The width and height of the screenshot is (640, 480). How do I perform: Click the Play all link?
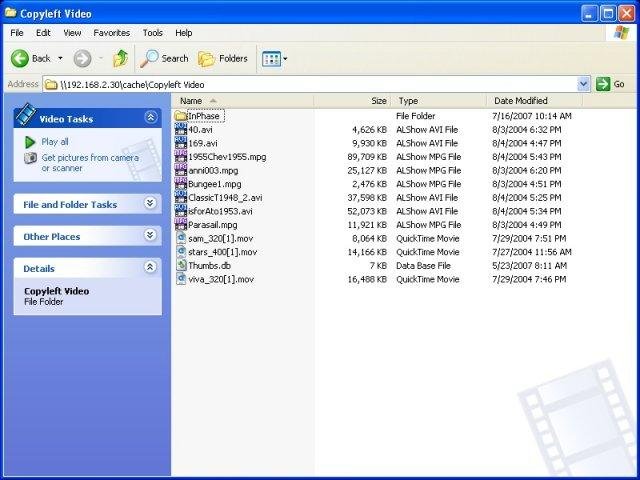pos(55,142)
